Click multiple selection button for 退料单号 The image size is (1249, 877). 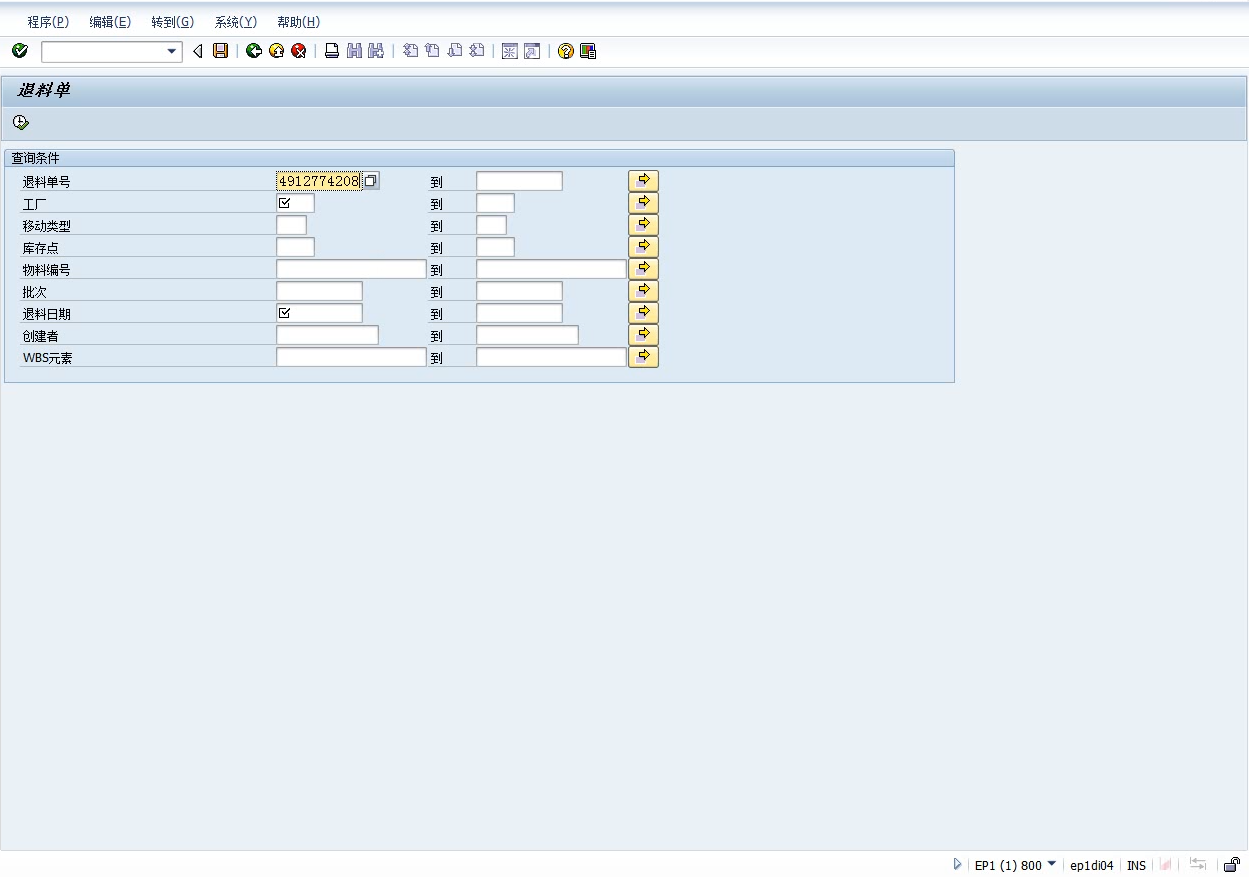pyautogui.click(x=643, y=181)
